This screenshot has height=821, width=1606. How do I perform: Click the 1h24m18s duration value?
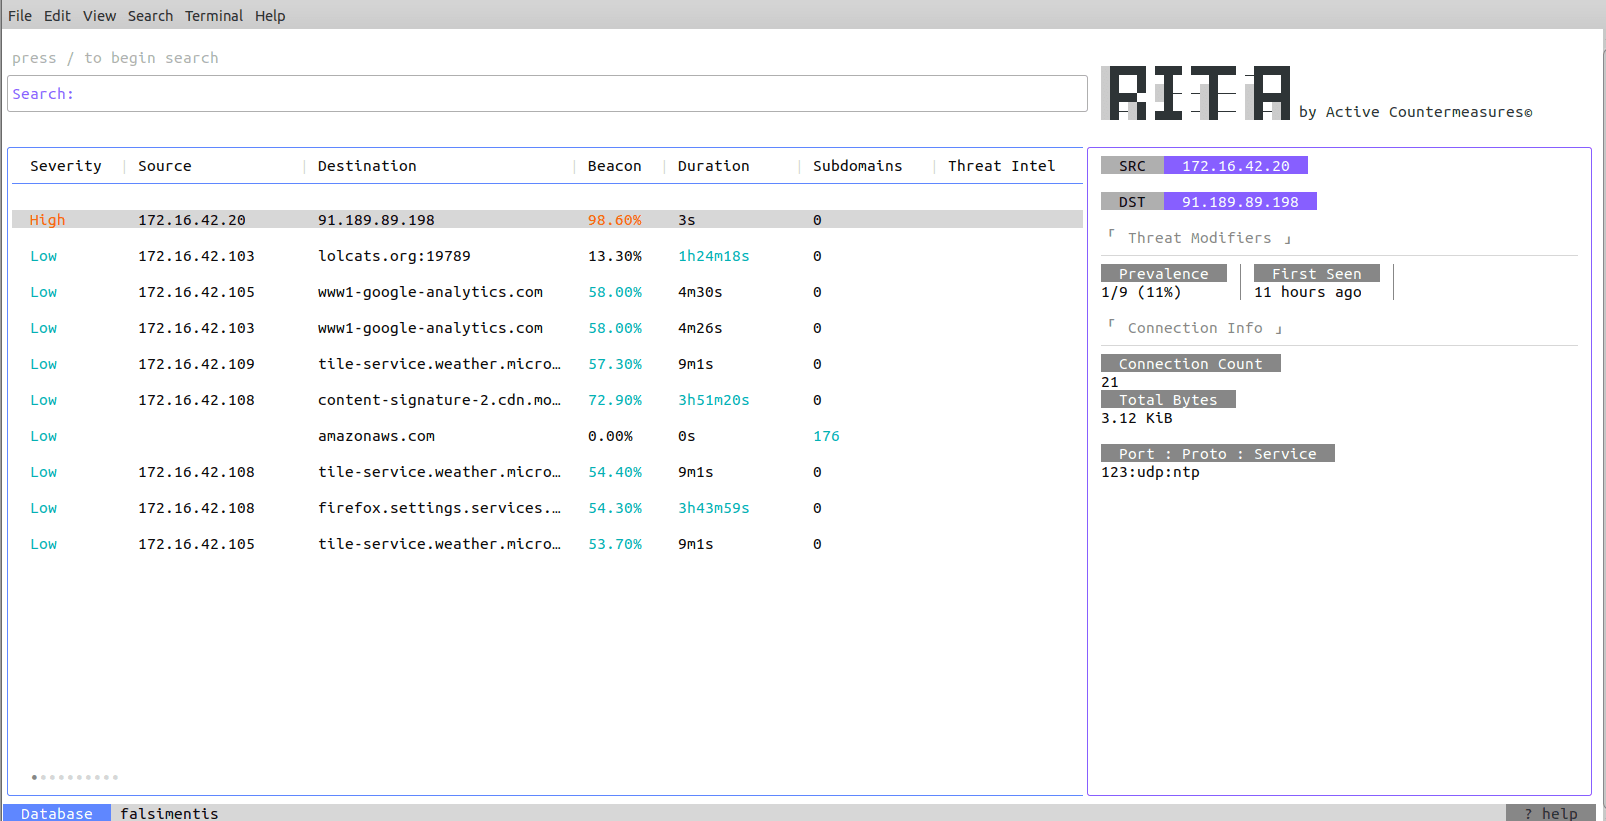click(x=714, y=256)
